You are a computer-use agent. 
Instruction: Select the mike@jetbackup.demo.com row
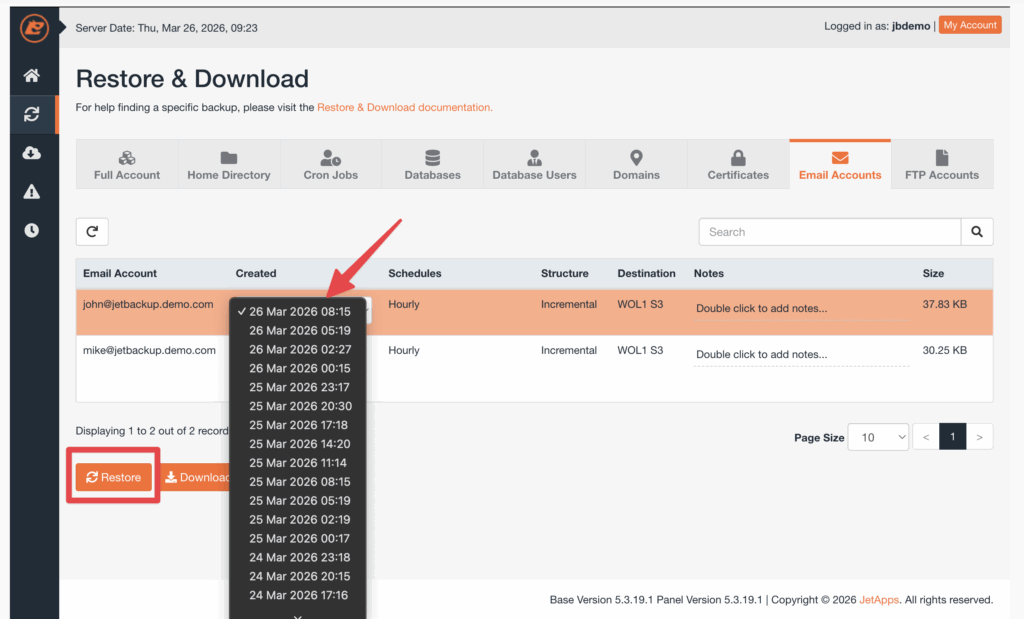click(150, 351)
